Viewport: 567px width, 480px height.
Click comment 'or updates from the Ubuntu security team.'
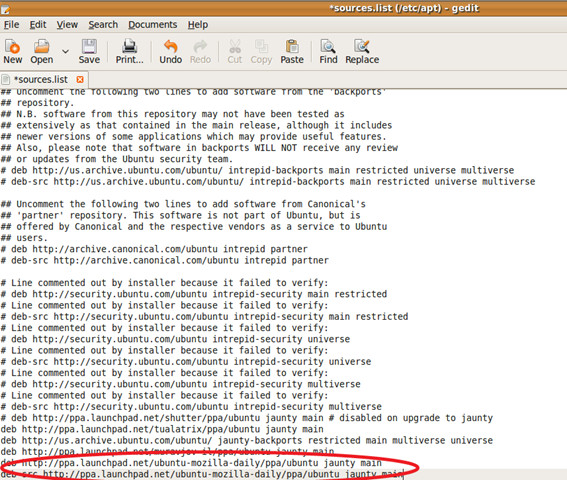pyautogui.click(x=117, y=159)
